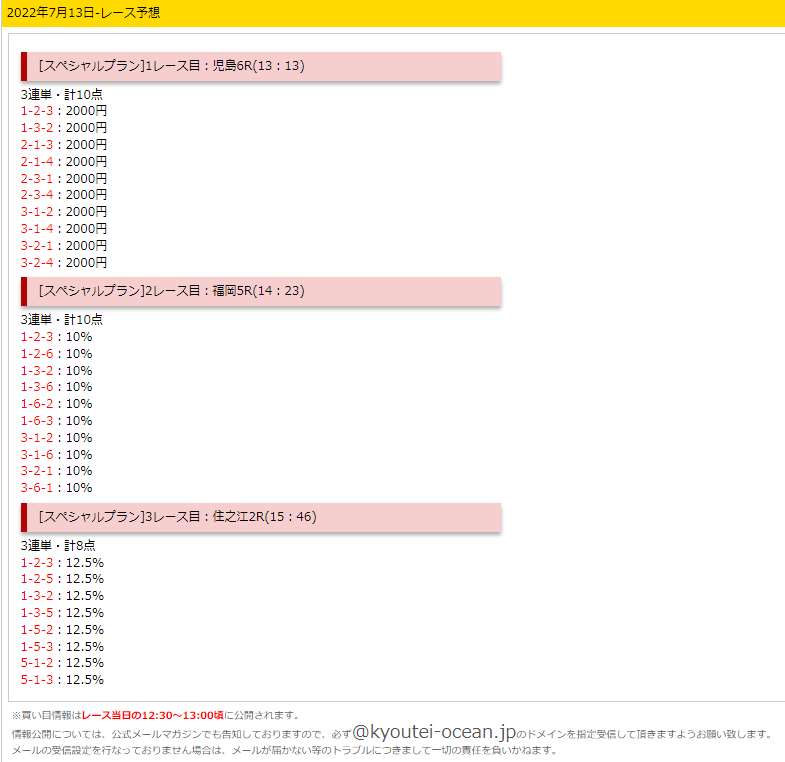This screenshot has height=762, width=785.
Task: Click the '1-3-5 : 12.5%' row
Action: coord(62,613)
